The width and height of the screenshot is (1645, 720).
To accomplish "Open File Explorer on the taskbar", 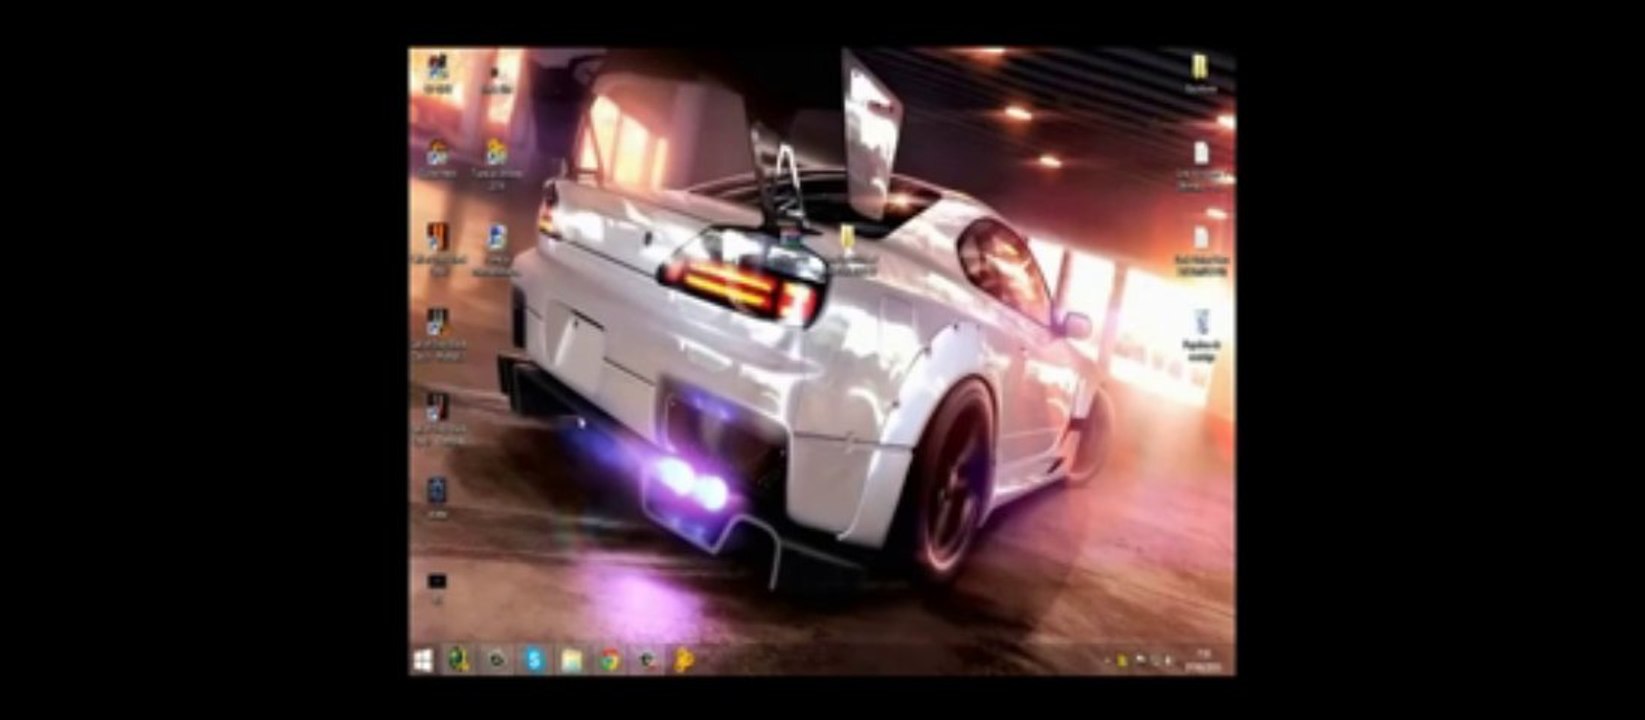I will (572, 660).
